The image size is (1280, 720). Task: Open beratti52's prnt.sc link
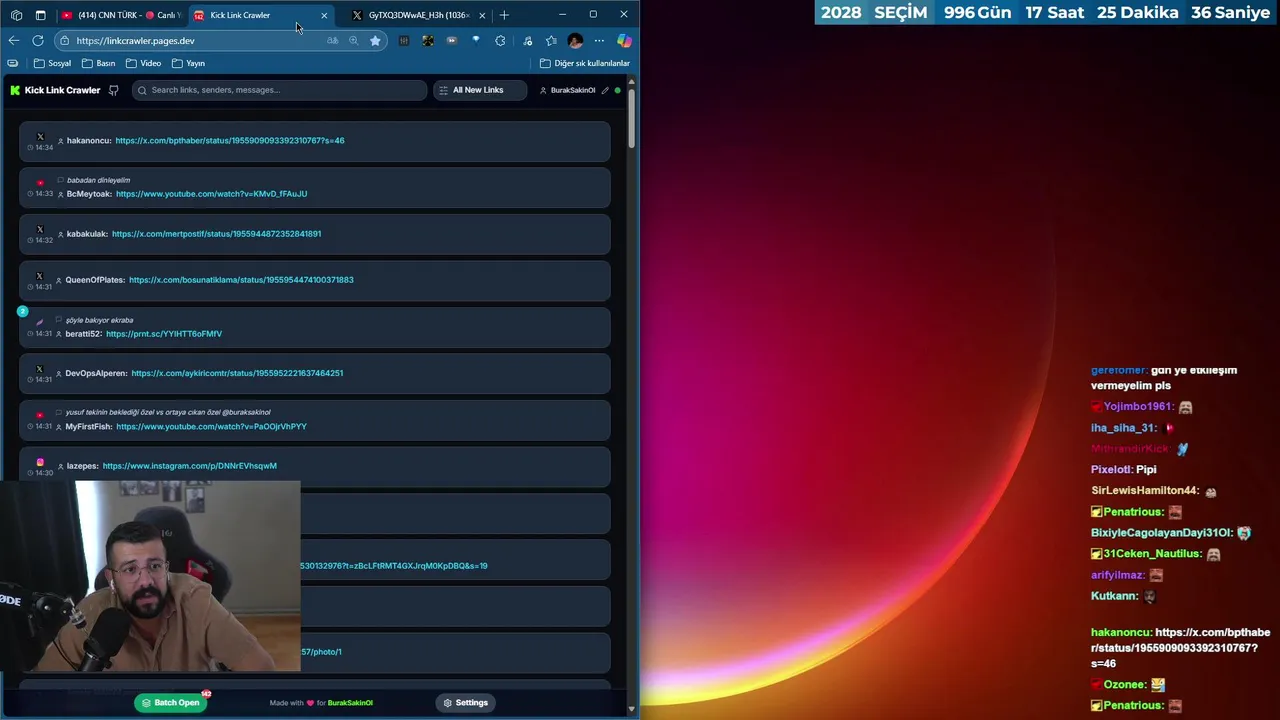tap(164, 334)
